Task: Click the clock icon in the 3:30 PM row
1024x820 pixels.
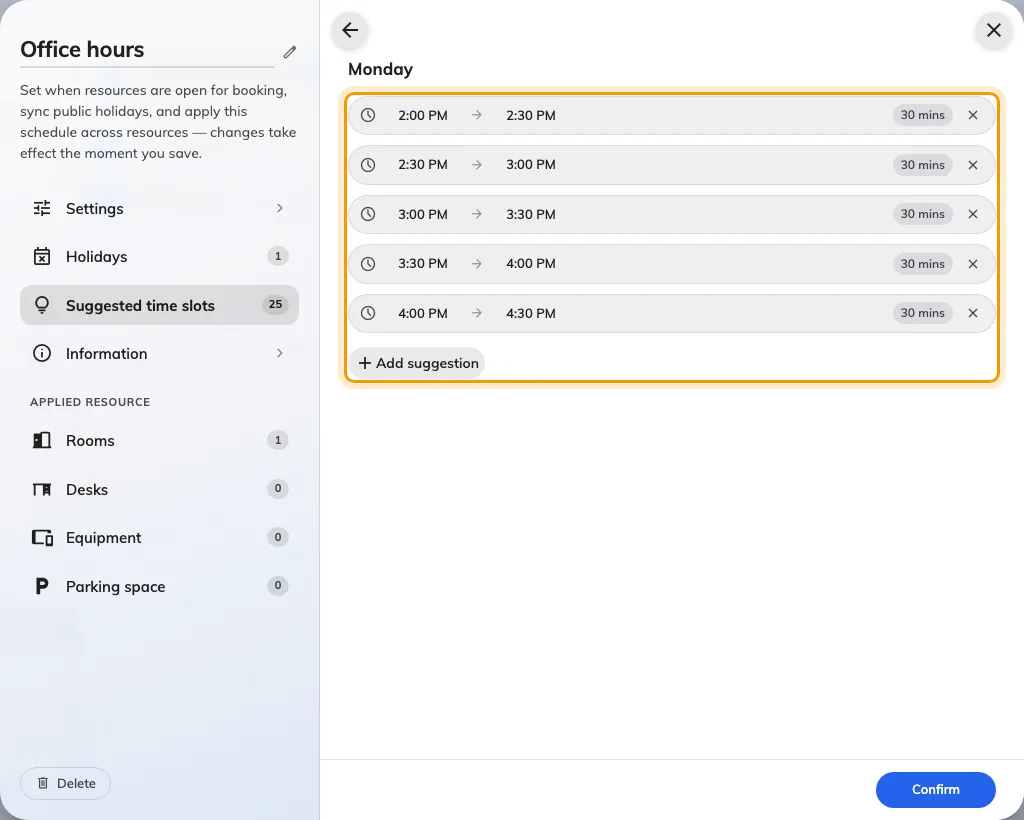Action: point(368,264)
